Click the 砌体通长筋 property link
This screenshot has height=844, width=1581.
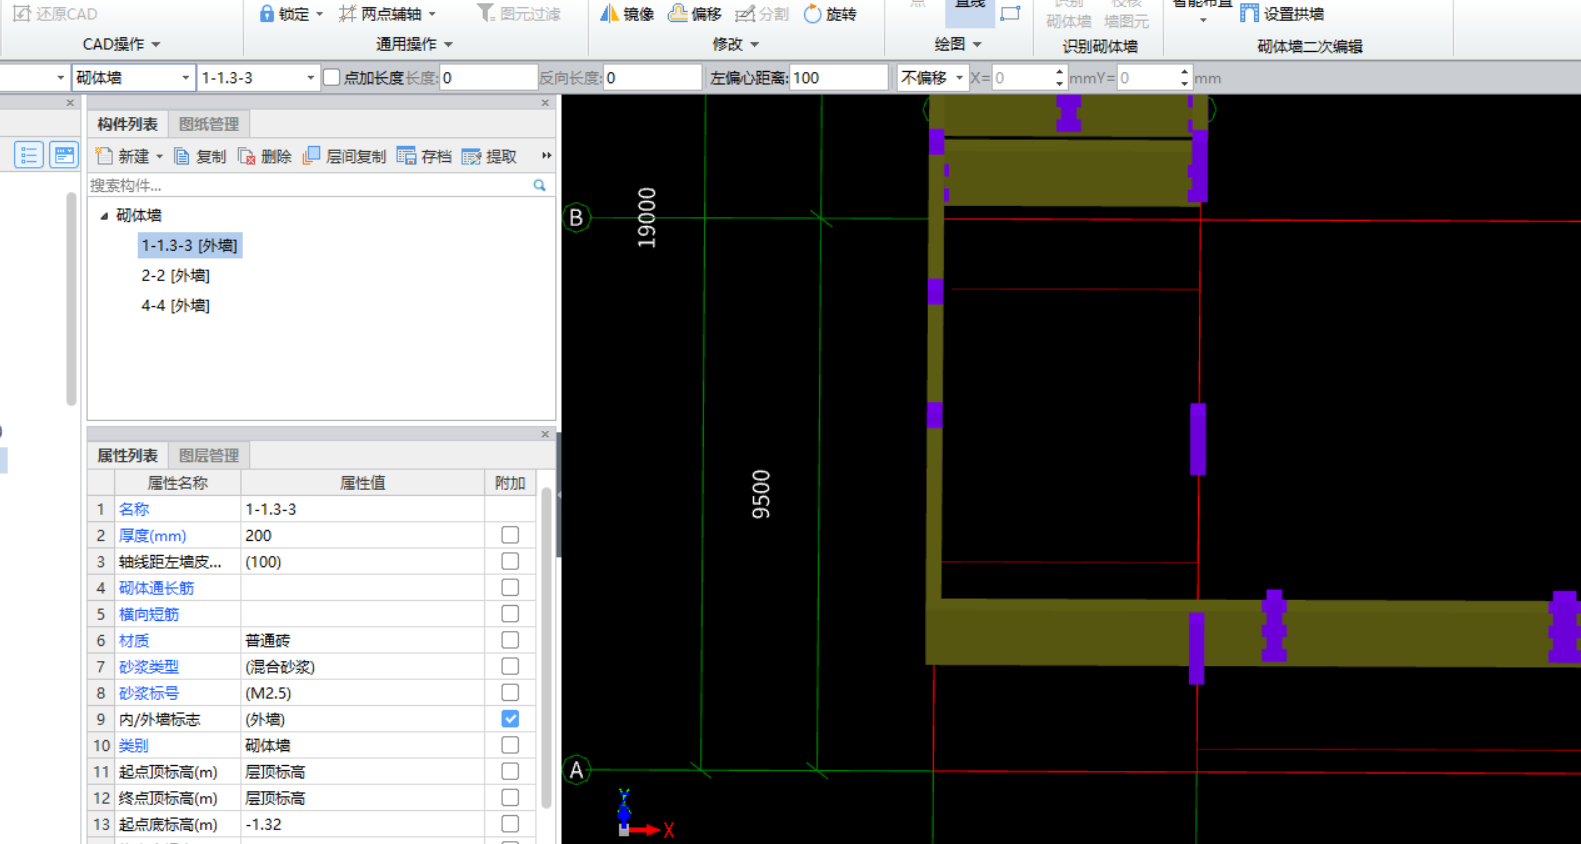(157, 588)
